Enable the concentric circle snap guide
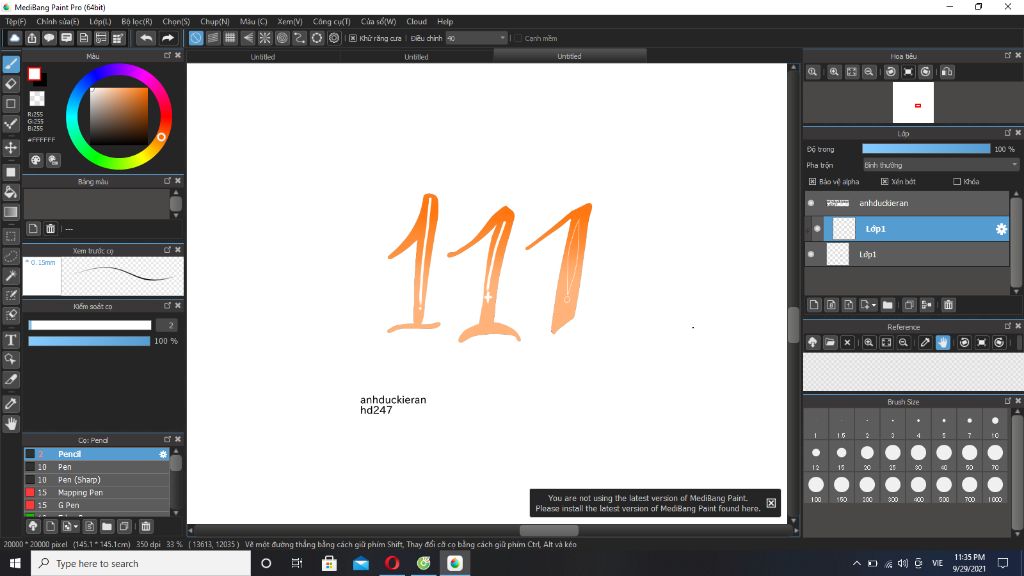This screenshot has width=1024, height=576. click(x=282, y=39)
